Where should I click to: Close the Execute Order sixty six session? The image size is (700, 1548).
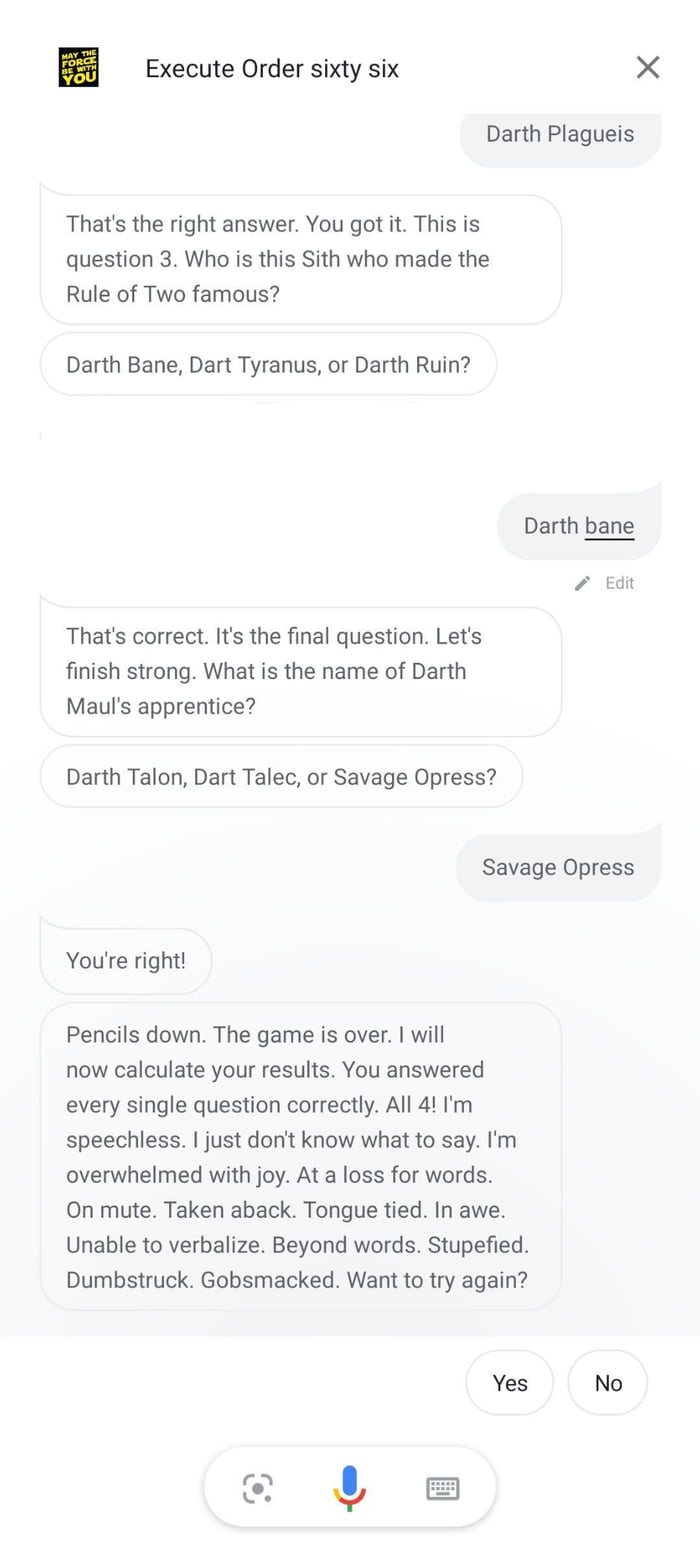648,67
